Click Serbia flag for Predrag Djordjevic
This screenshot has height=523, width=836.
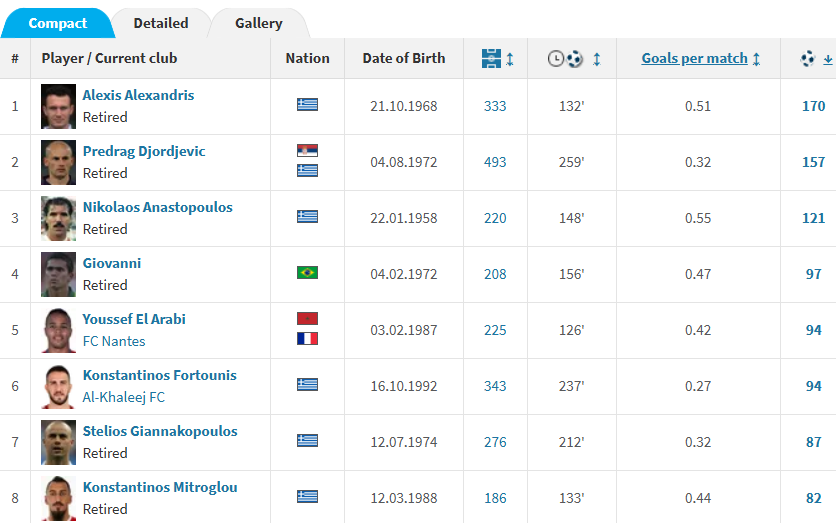[x=307, y=151]
